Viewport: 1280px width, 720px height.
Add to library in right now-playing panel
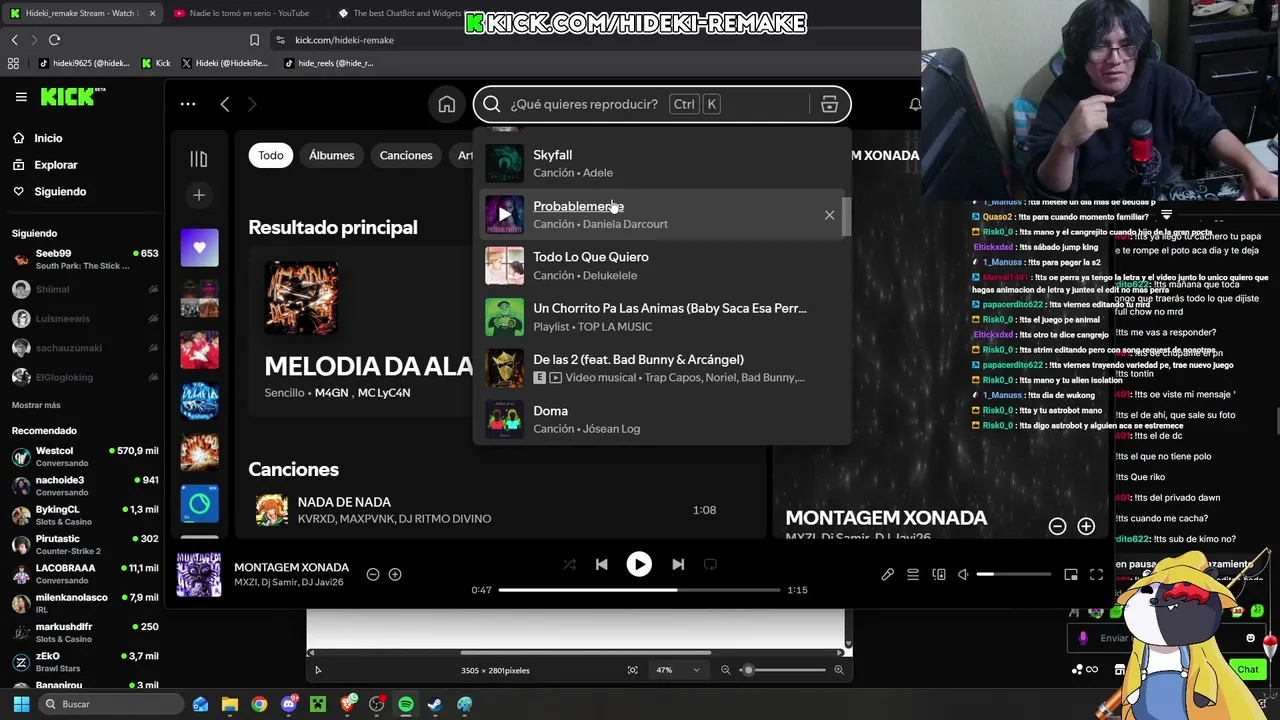(1086, 526)
